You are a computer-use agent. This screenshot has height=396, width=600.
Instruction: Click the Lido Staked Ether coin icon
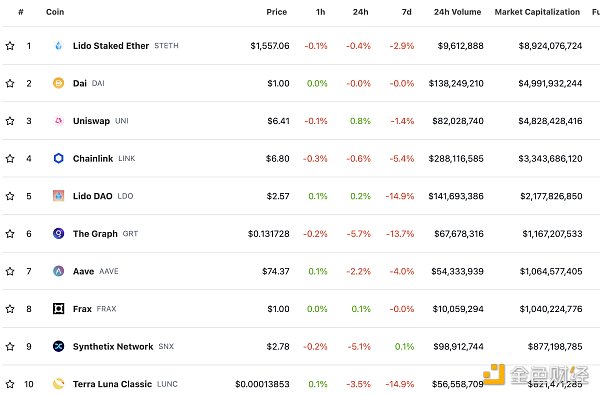coord(59,46)
